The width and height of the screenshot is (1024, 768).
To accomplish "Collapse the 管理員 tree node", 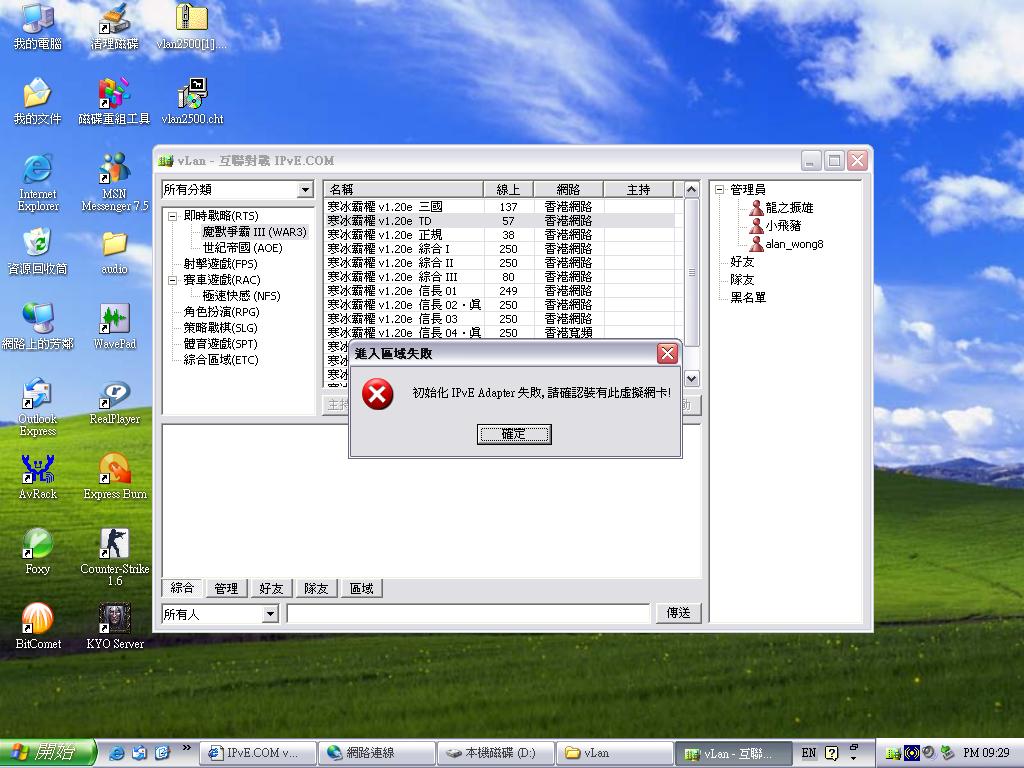I will pos(720,190).
